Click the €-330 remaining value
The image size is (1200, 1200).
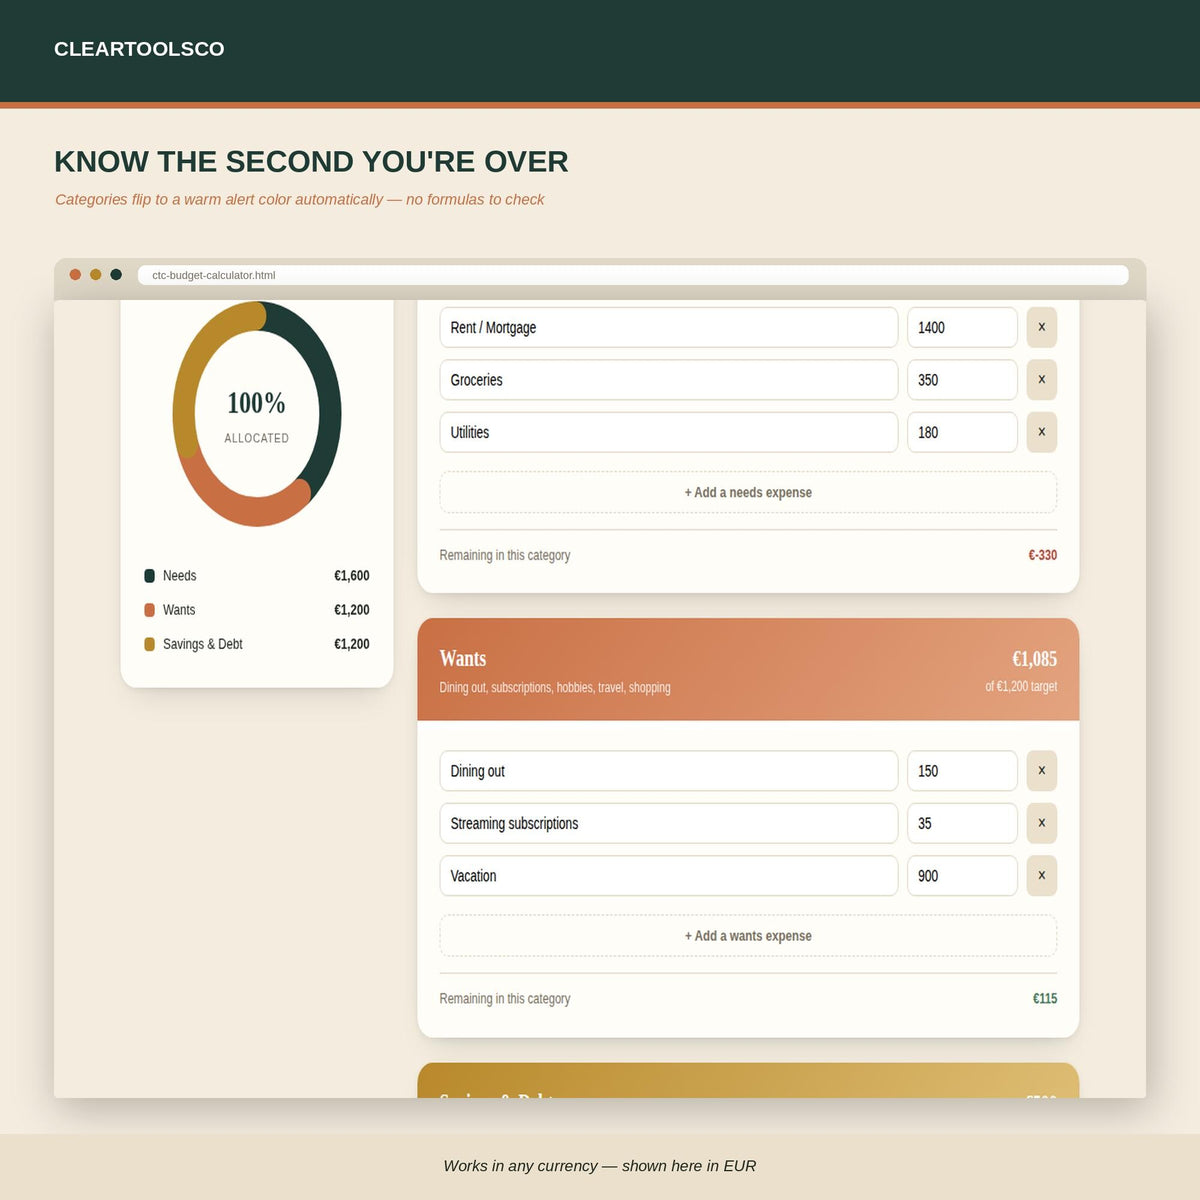coord(1042,555)
